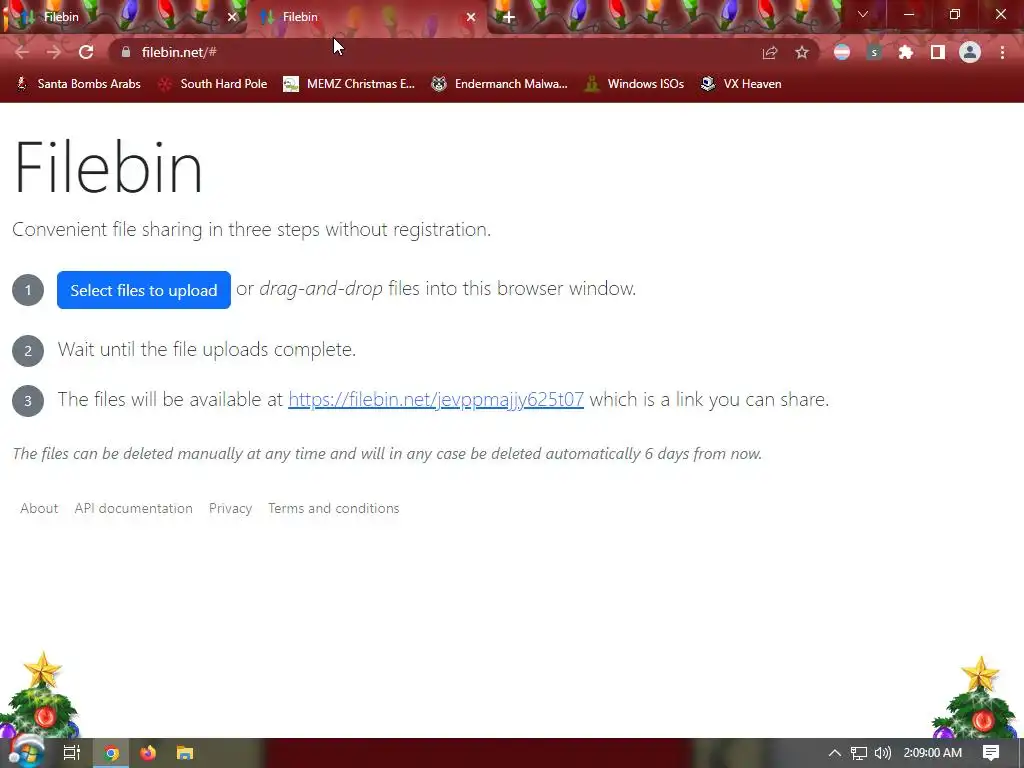Open the Windows ISOs bookmark
Image resolution: width=1024 pixels, height=768 pixels.
click(x=634, y=84)
